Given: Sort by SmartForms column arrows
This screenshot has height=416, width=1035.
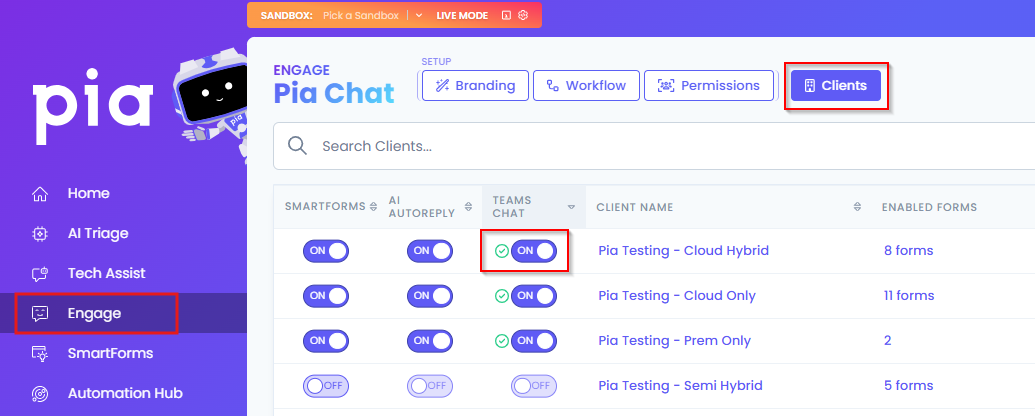Looking at the screenshot, I should click(374, 207).
